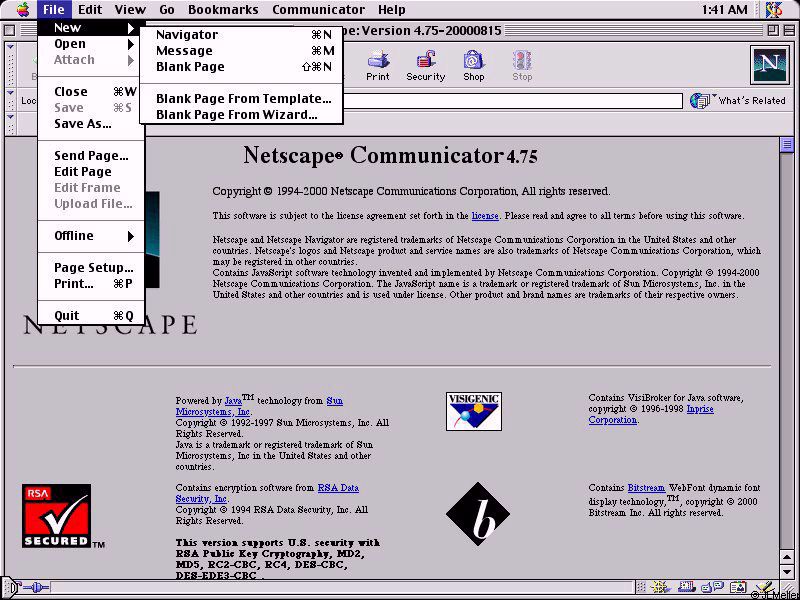Click the vertical scrollbar thumb
The height and width of the screenshot is (600, 800).
coord(786,145)
